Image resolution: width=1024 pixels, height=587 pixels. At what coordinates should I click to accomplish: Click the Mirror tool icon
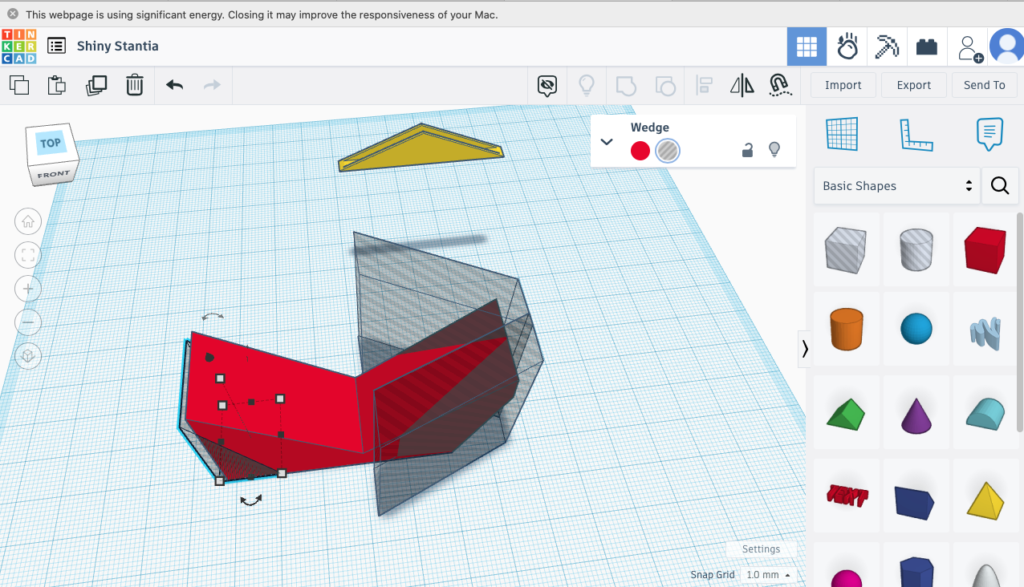pyautogui.click(x=742, y=86)
